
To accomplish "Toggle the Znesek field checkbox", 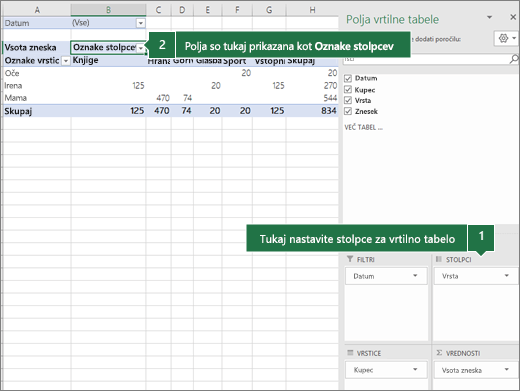I will point(348,111).
